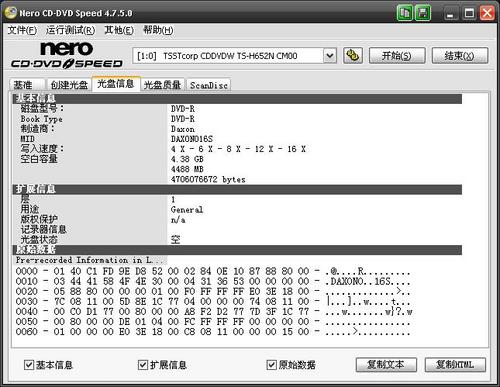Viewport: 500px width, 387px height.
Task: Open the 运行测试(R) menu
Action: tap(71, 30)
